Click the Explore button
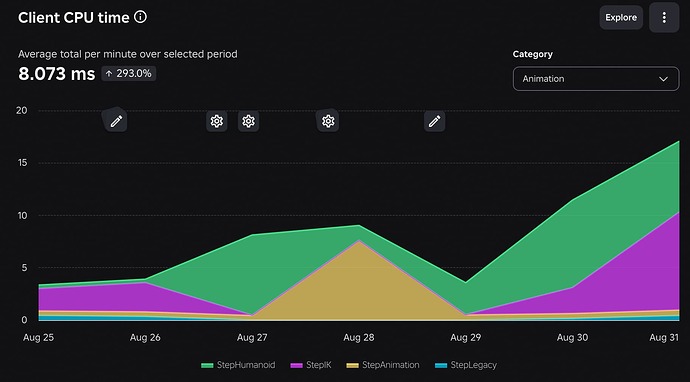 click(x=621, y=18)
